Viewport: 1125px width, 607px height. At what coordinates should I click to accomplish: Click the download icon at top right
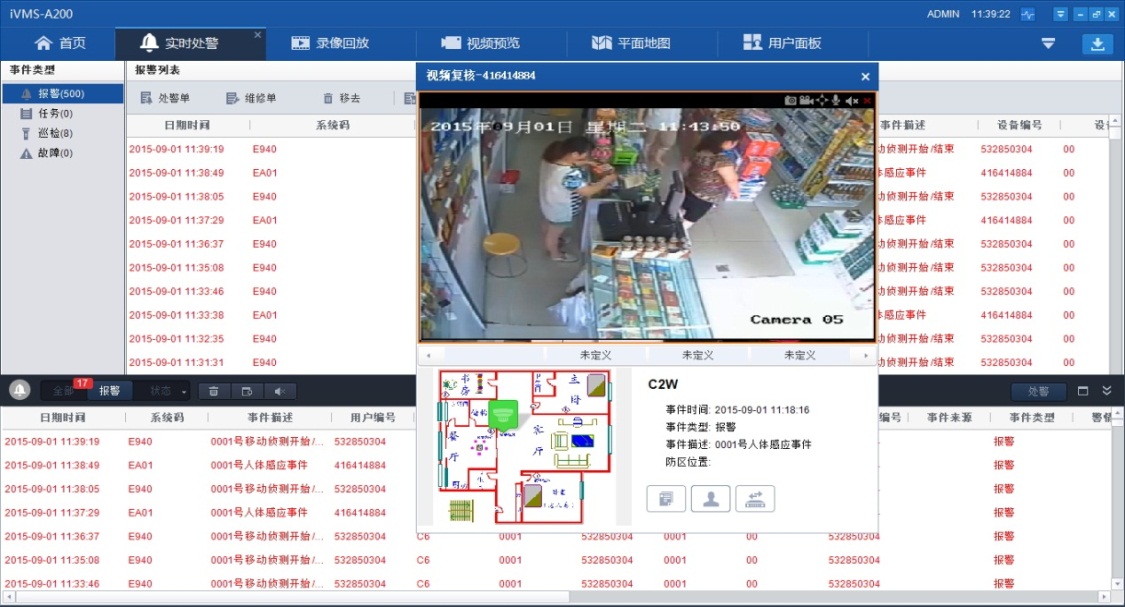1097,44
